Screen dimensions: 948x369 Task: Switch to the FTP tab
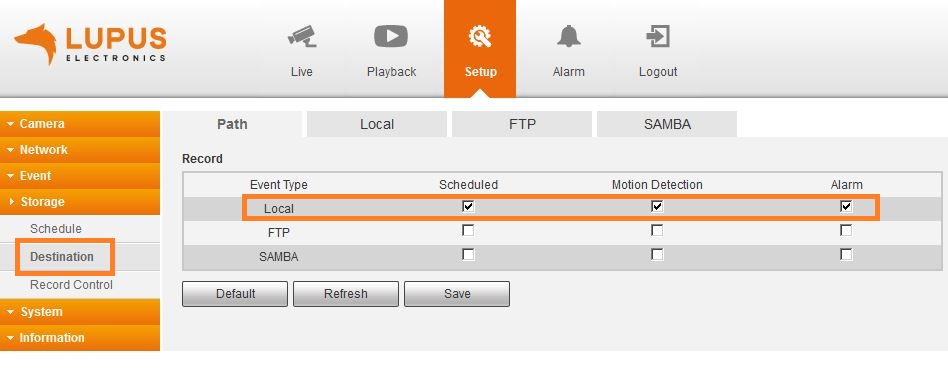(522, 124)
